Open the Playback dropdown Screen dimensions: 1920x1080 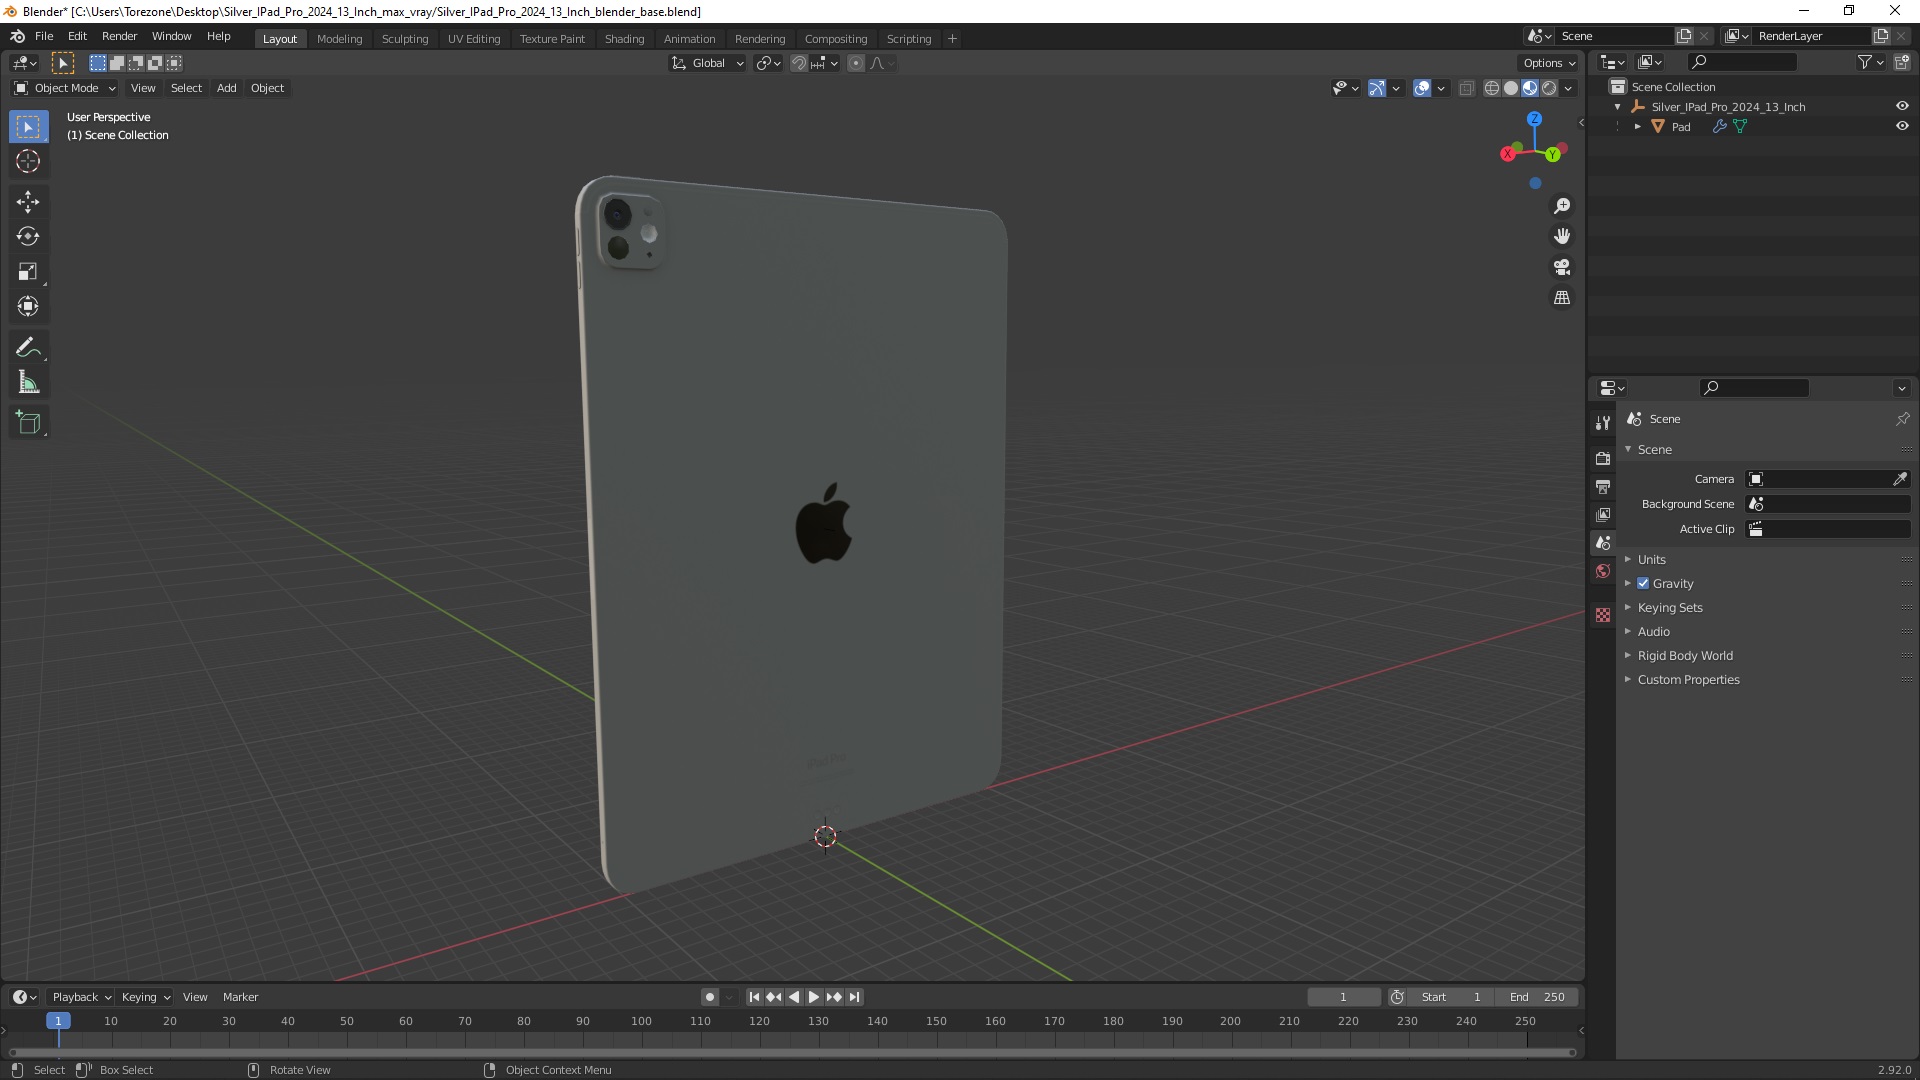pos(80,997)
